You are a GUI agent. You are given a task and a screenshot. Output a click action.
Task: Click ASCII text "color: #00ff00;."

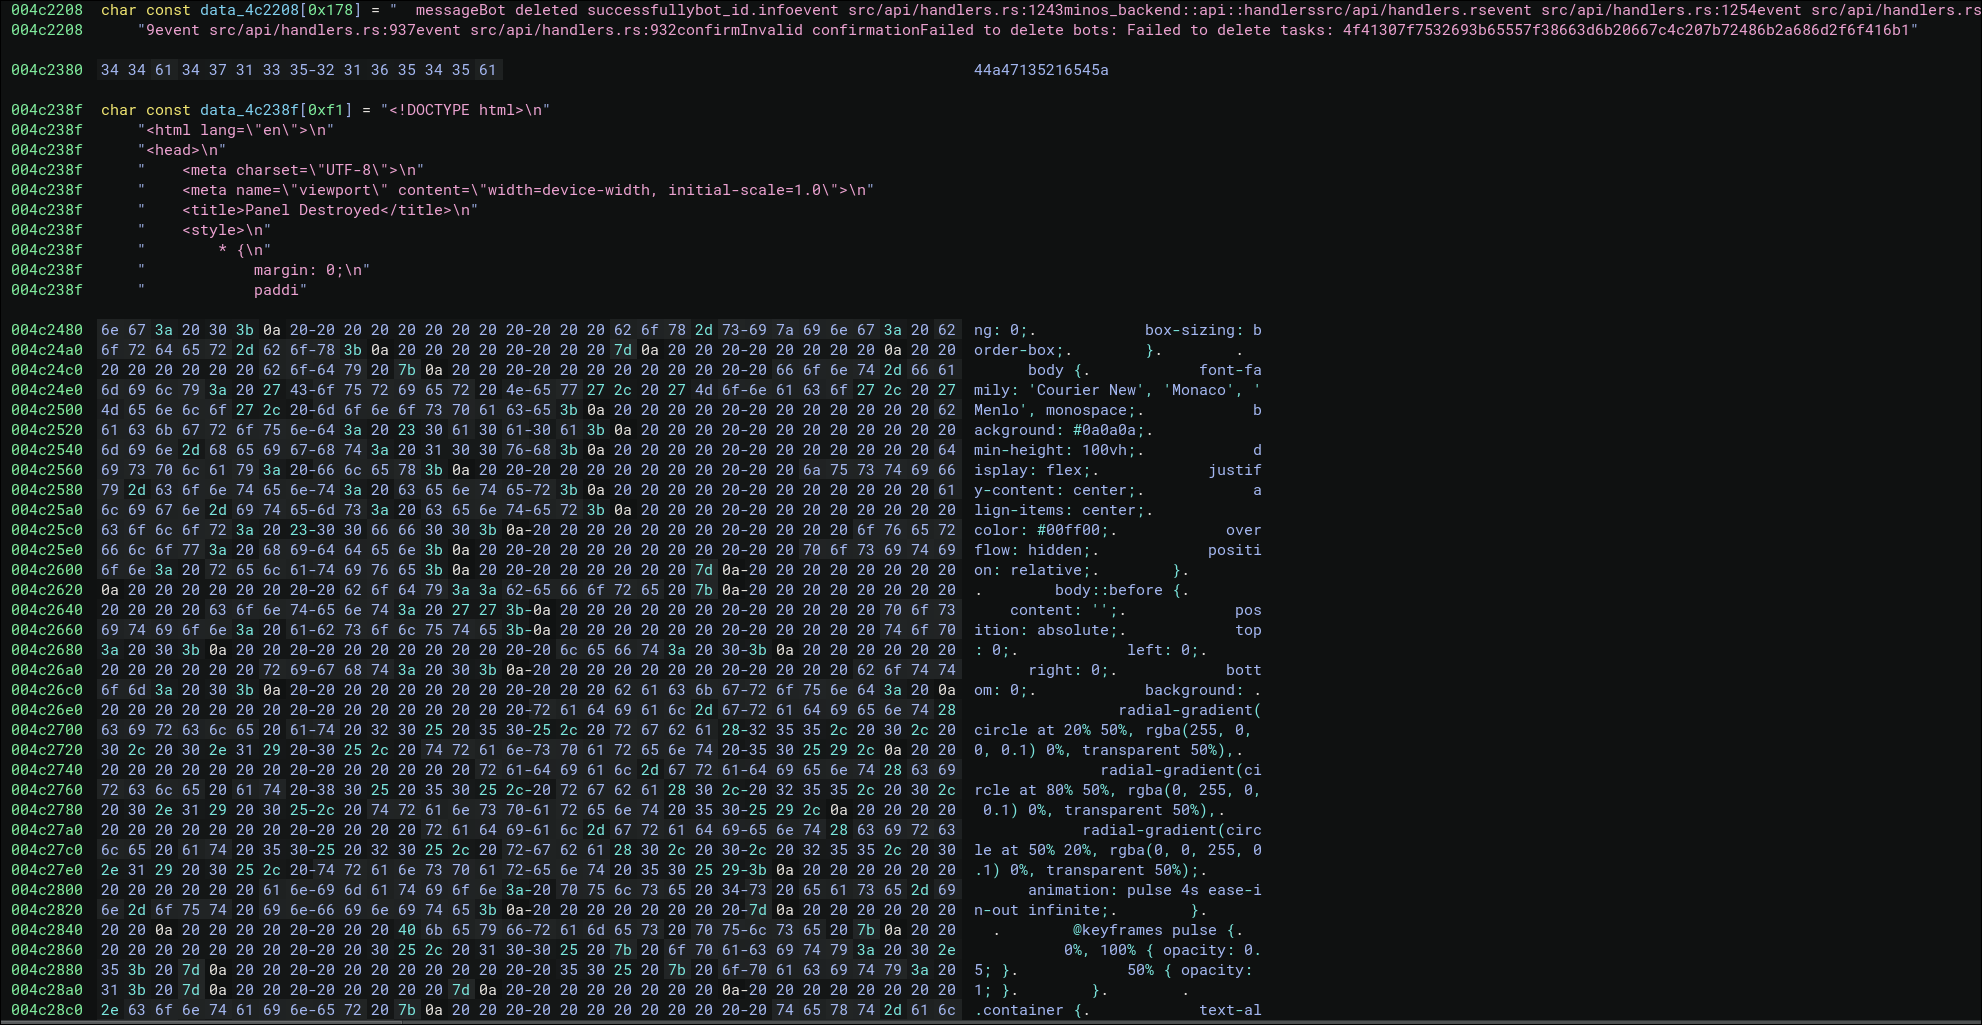(x=1046, y=530)
